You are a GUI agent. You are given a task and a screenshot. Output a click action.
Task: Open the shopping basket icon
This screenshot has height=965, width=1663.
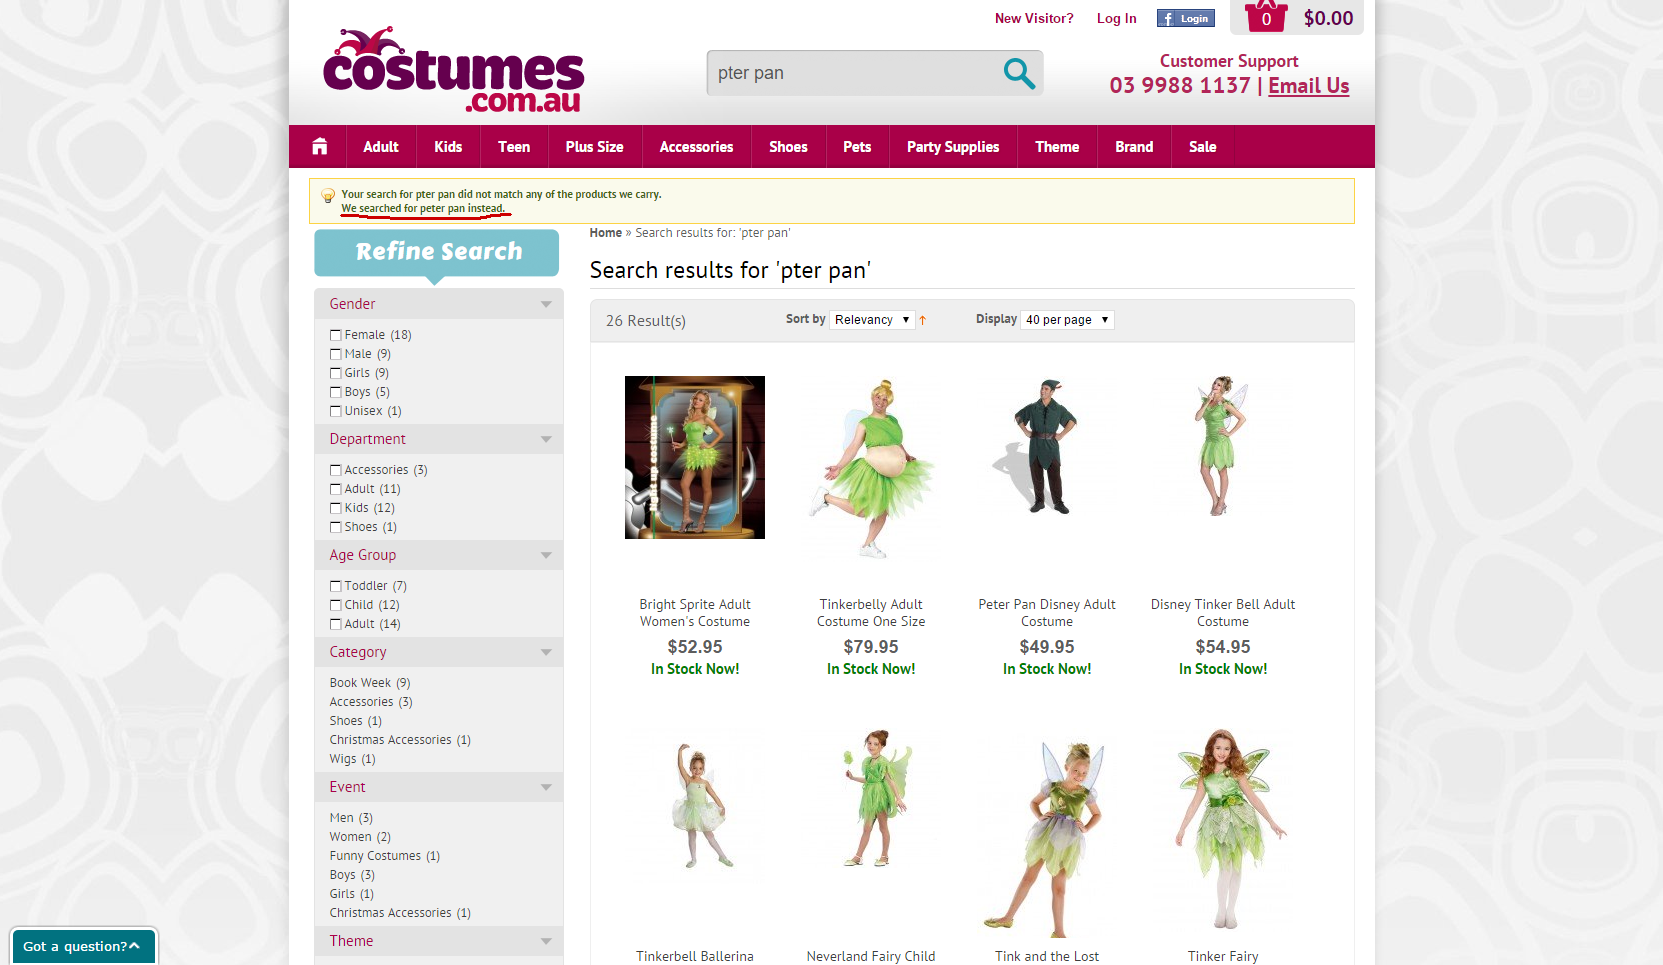coord(1265,16)
